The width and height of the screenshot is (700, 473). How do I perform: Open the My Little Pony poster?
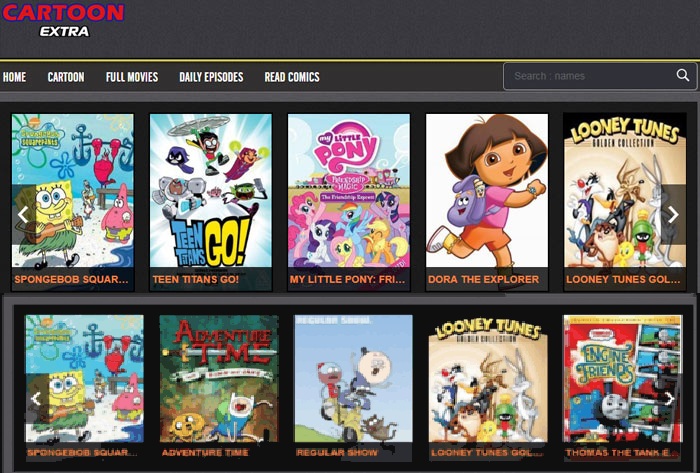[x=349, y=191]
